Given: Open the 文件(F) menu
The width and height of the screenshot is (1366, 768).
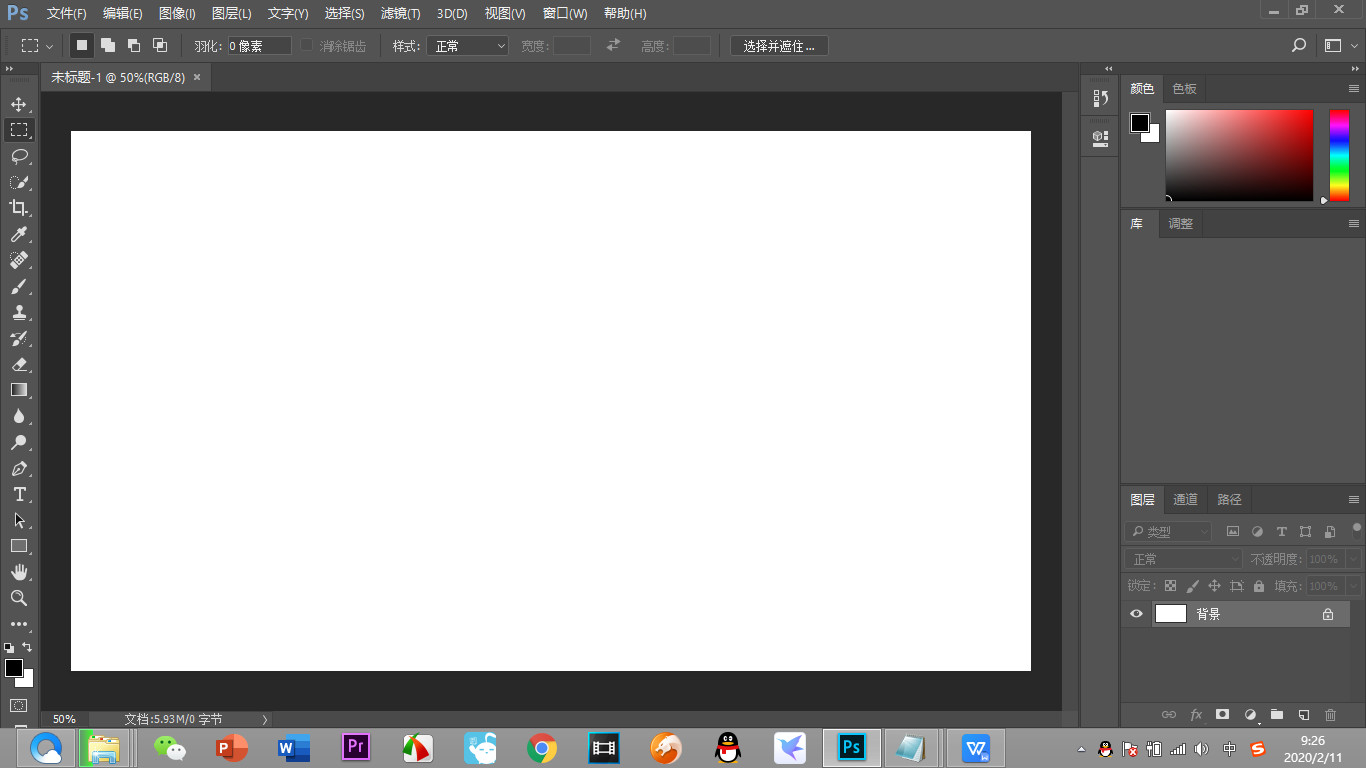Looking at the screenshot, I should (x=67, y=14).
